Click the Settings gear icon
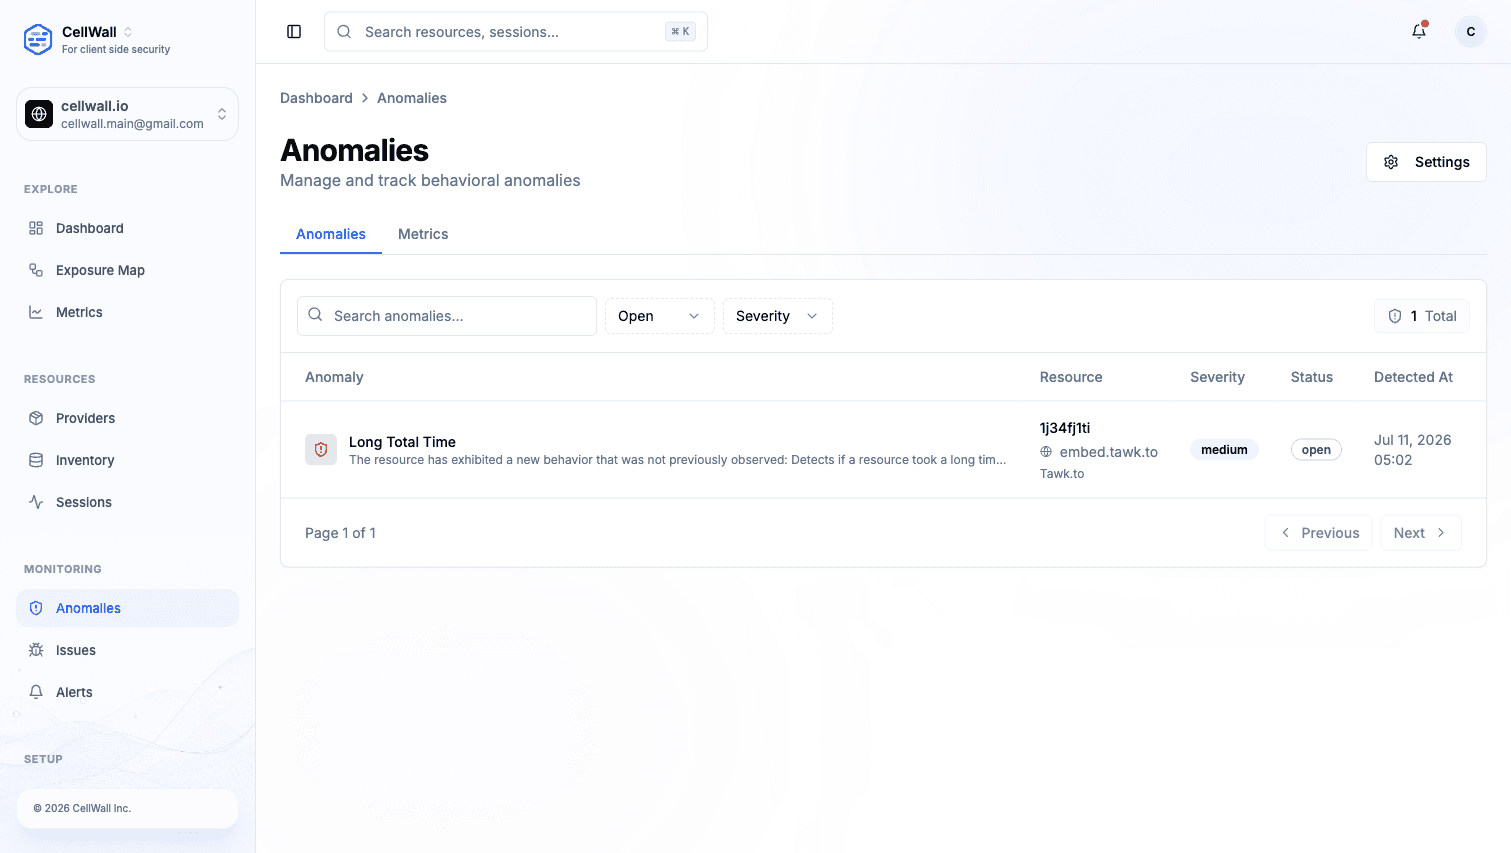This screenshot has width=1511, height=853. pyautogui.click(x=1391, y=162)
